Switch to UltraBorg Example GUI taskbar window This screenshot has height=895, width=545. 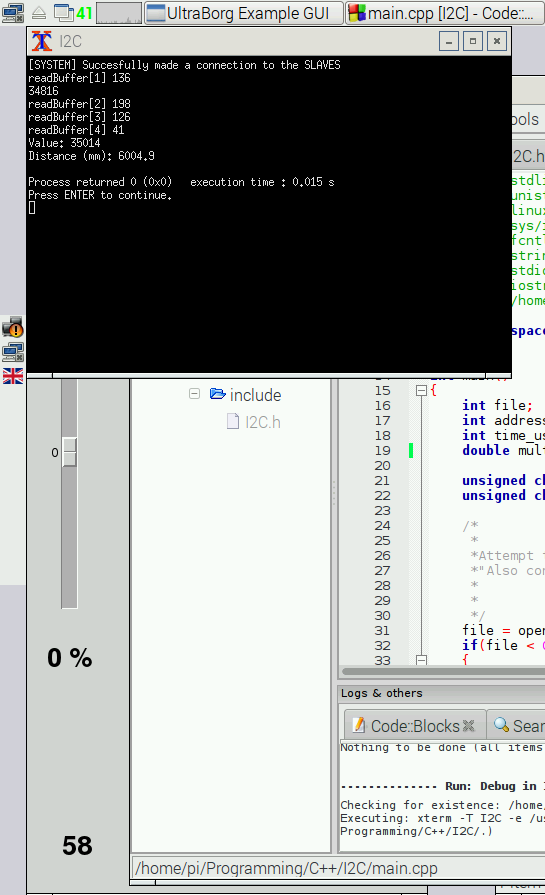click(x=244, y=13)
